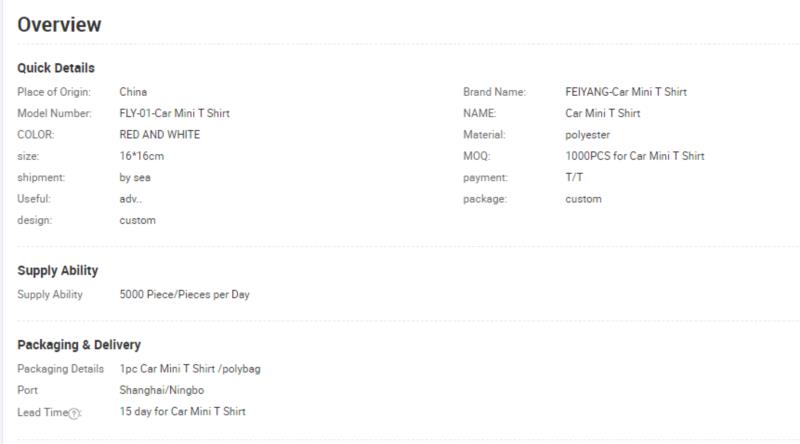
Task: Click the shipment value by sea
Action: (x=135, y=178)
